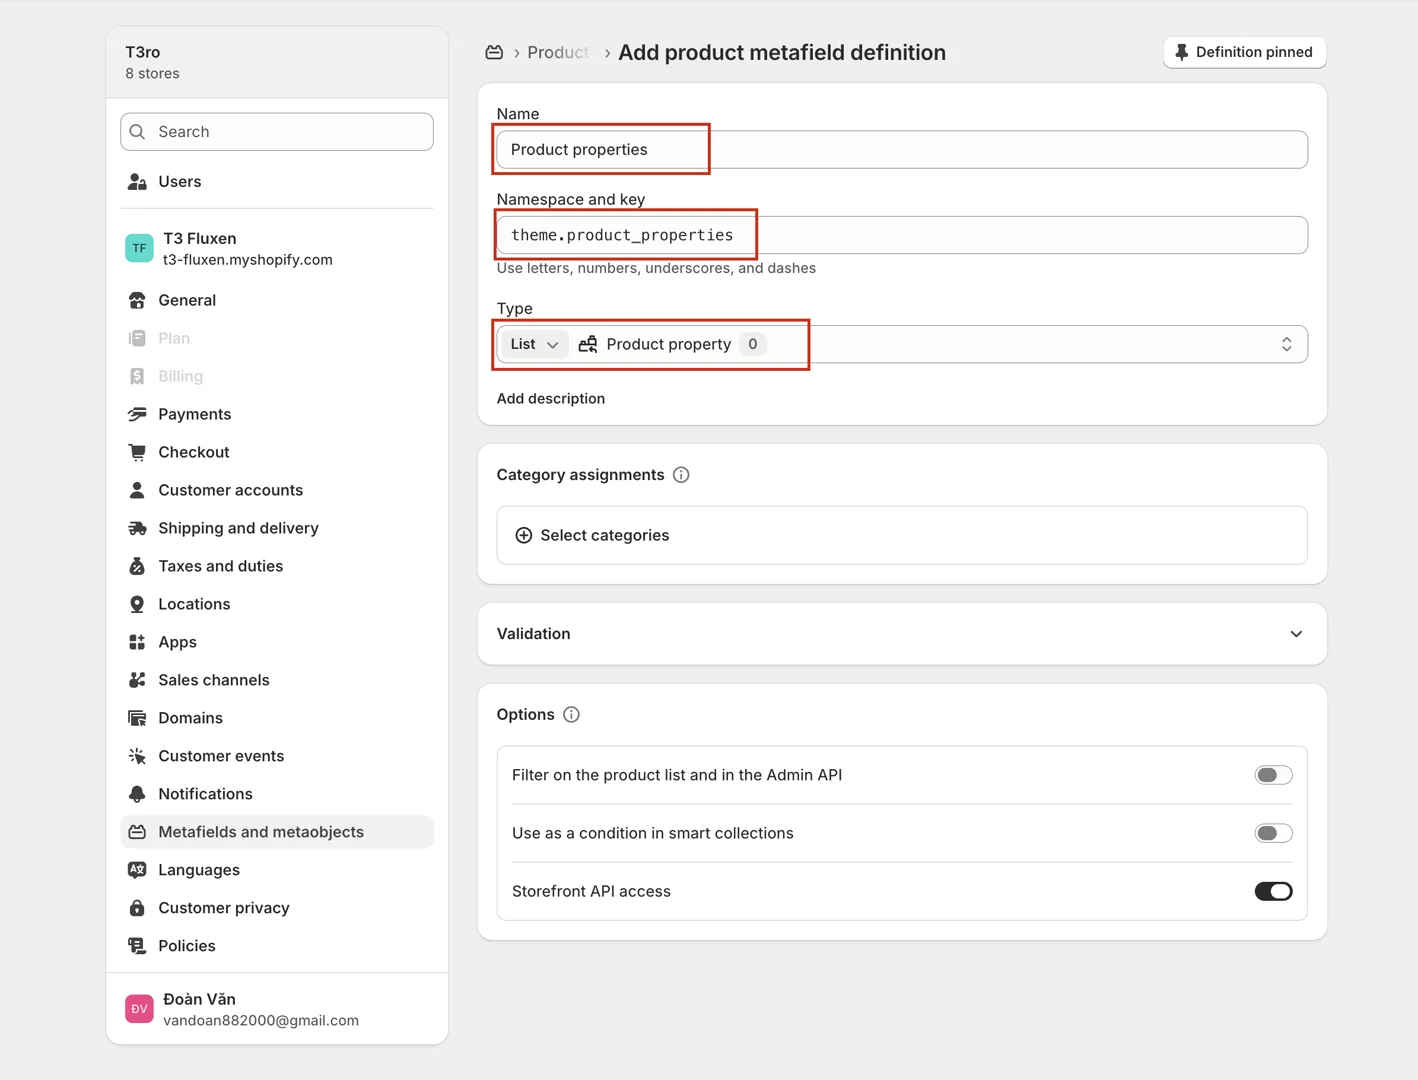Viewport: 1418px width, 1080px height.
Task: Click the Namespace and key field
Action: [902, 235]
